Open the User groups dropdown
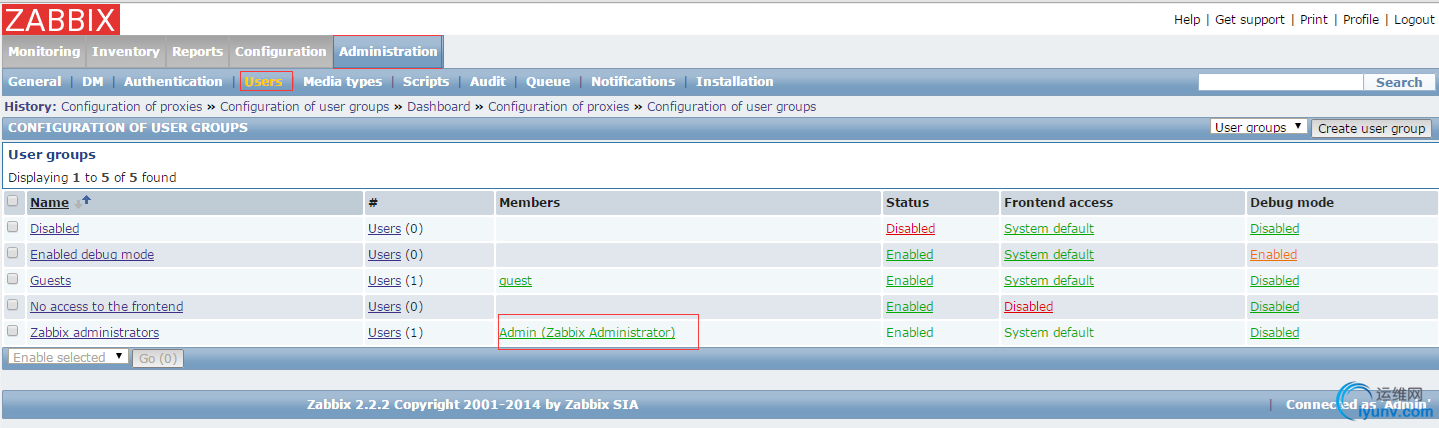Viewport: 1439px width, 428px height. pyautogui.click(x=1258, y=127)
